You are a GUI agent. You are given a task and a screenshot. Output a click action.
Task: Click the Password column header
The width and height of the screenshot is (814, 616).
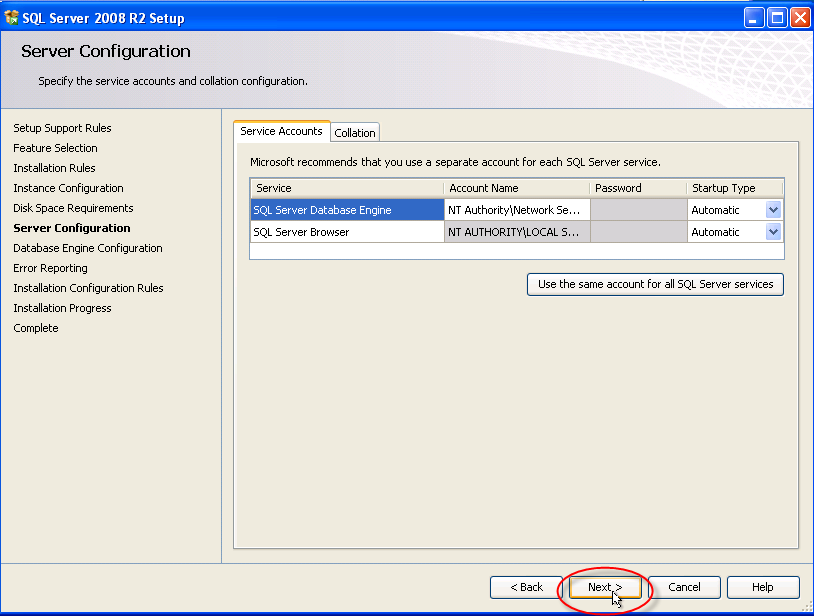[x=638, y=188]
